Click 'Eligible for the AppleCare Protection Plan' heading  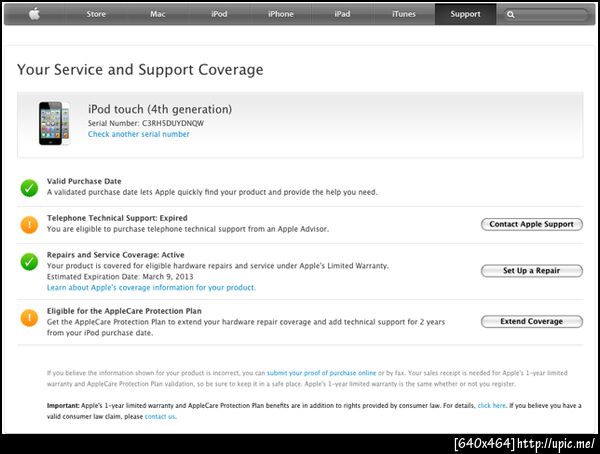(124, 311)
